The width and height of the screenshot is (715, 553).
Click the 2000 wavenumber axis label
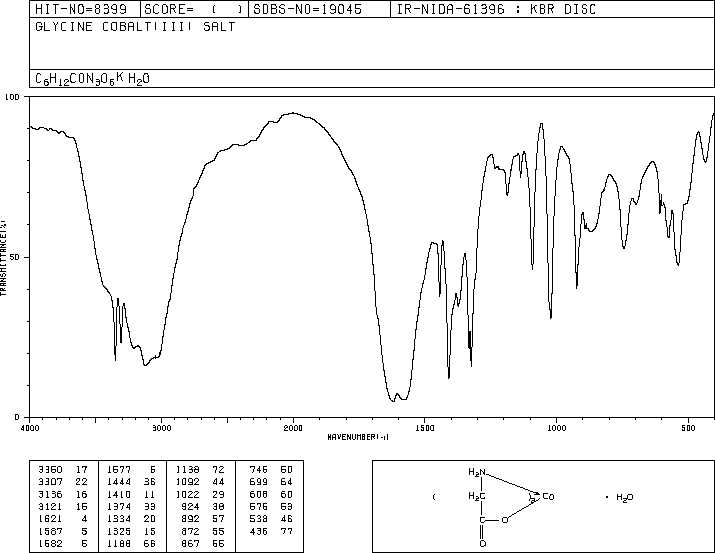coord(293,428)
